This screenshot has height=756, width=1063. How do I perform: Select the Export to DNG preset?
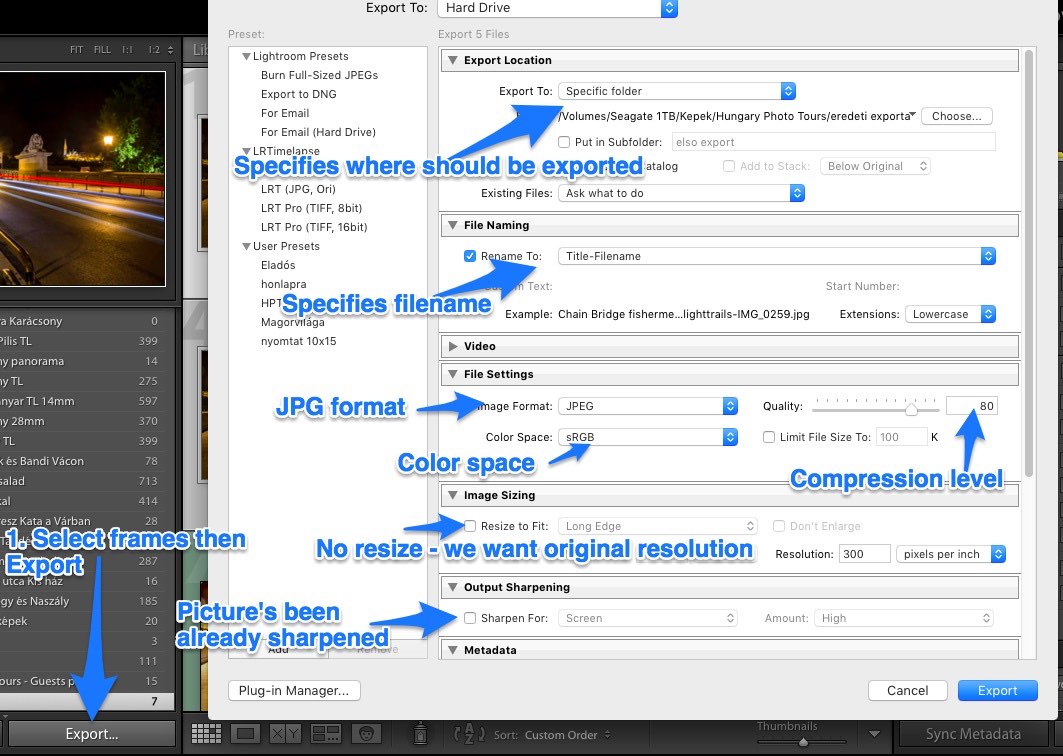pos(298,94)
